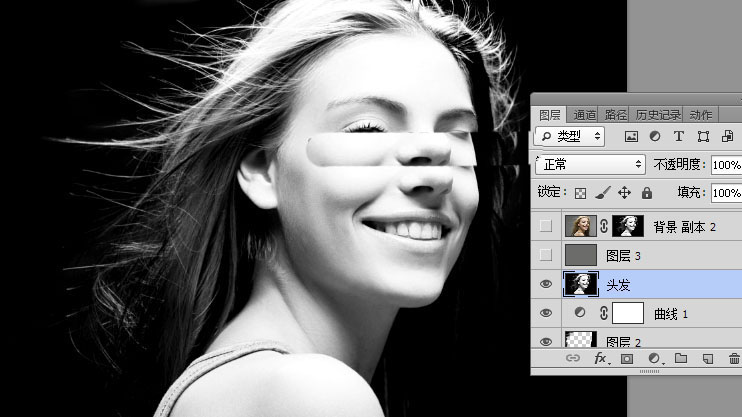Delete layer with trash icon
Image resolution: width=742 pixels, height=417 pixels.
[x=734, y=358]
